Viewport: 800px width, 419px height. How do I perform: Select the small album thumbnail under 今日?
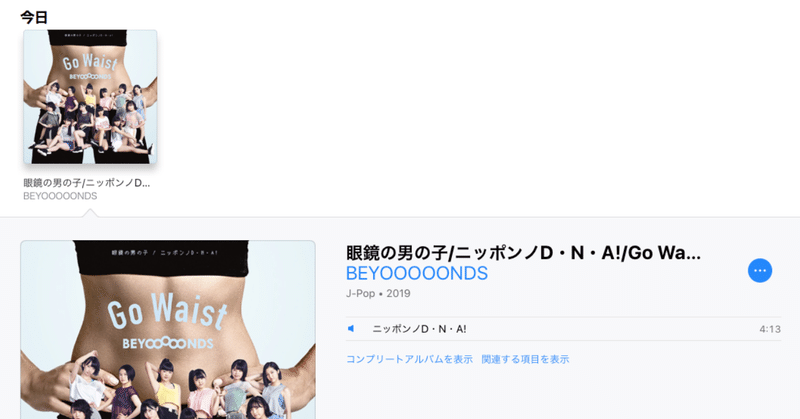click(x=90, y=96)
